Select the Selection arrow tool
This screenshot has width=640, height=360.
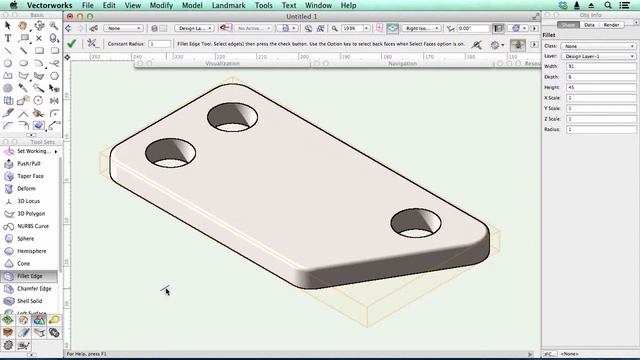(8, 26)
